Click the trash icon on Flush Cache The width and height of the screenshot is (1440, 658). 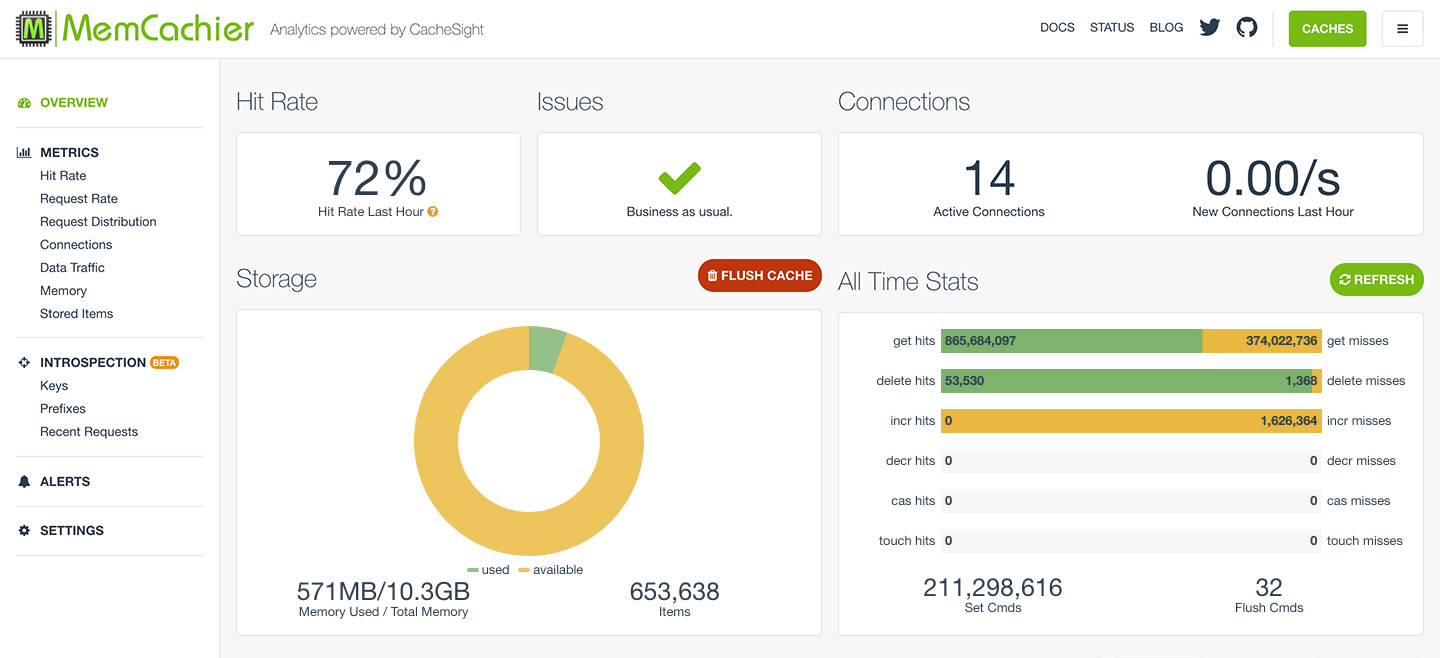click(712, 275)
